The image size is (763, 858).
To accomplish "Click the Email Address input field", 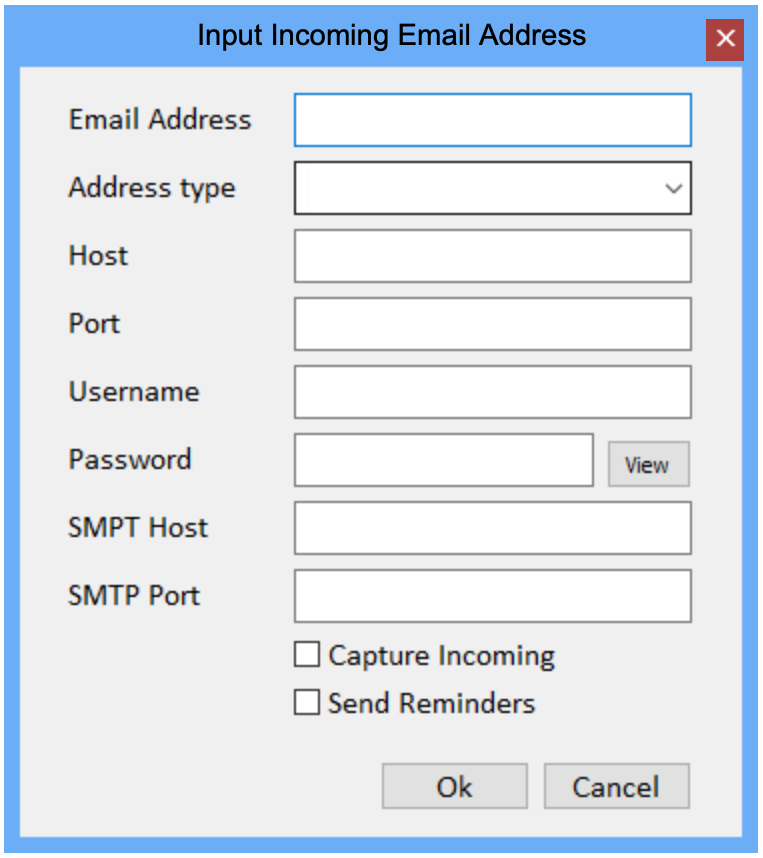I will (x=492, y=120).
